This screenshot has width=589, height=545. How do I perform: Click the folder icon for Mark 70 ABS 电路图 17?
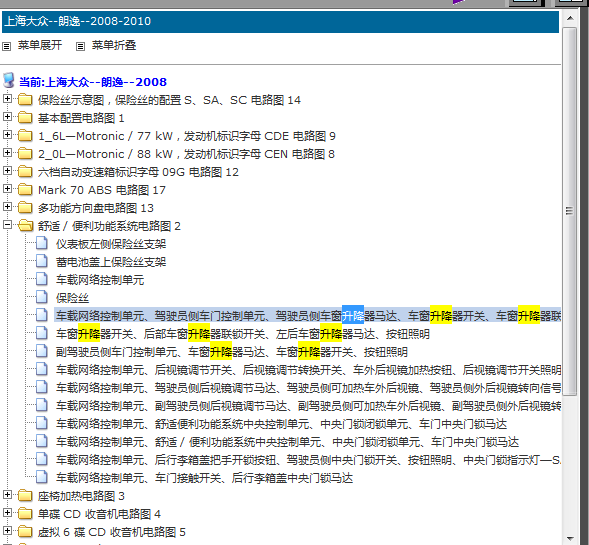point(25,189)
